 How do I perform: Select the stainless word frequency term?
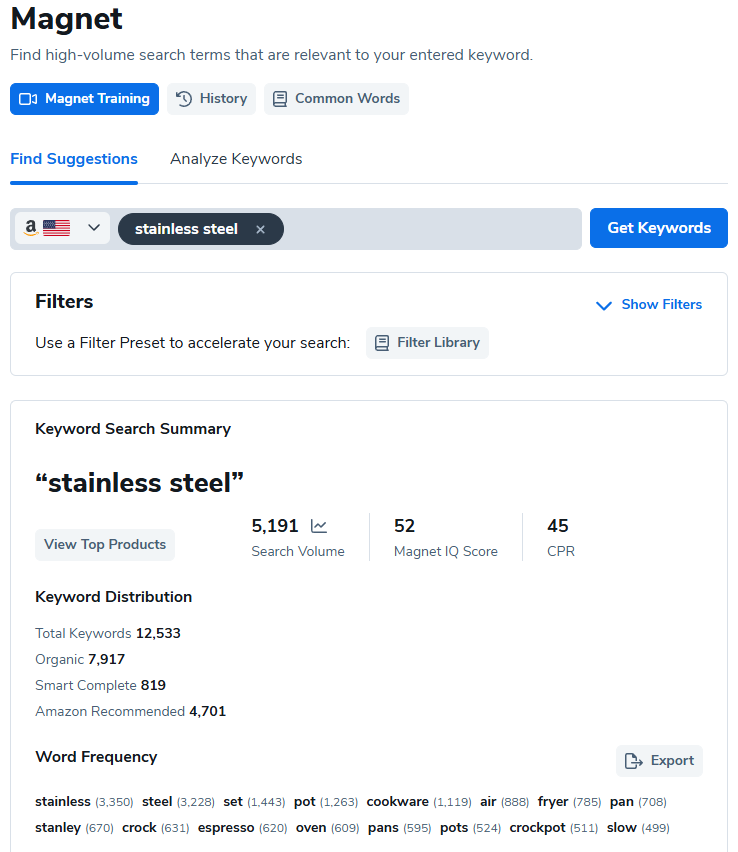(x=62, y=801)
